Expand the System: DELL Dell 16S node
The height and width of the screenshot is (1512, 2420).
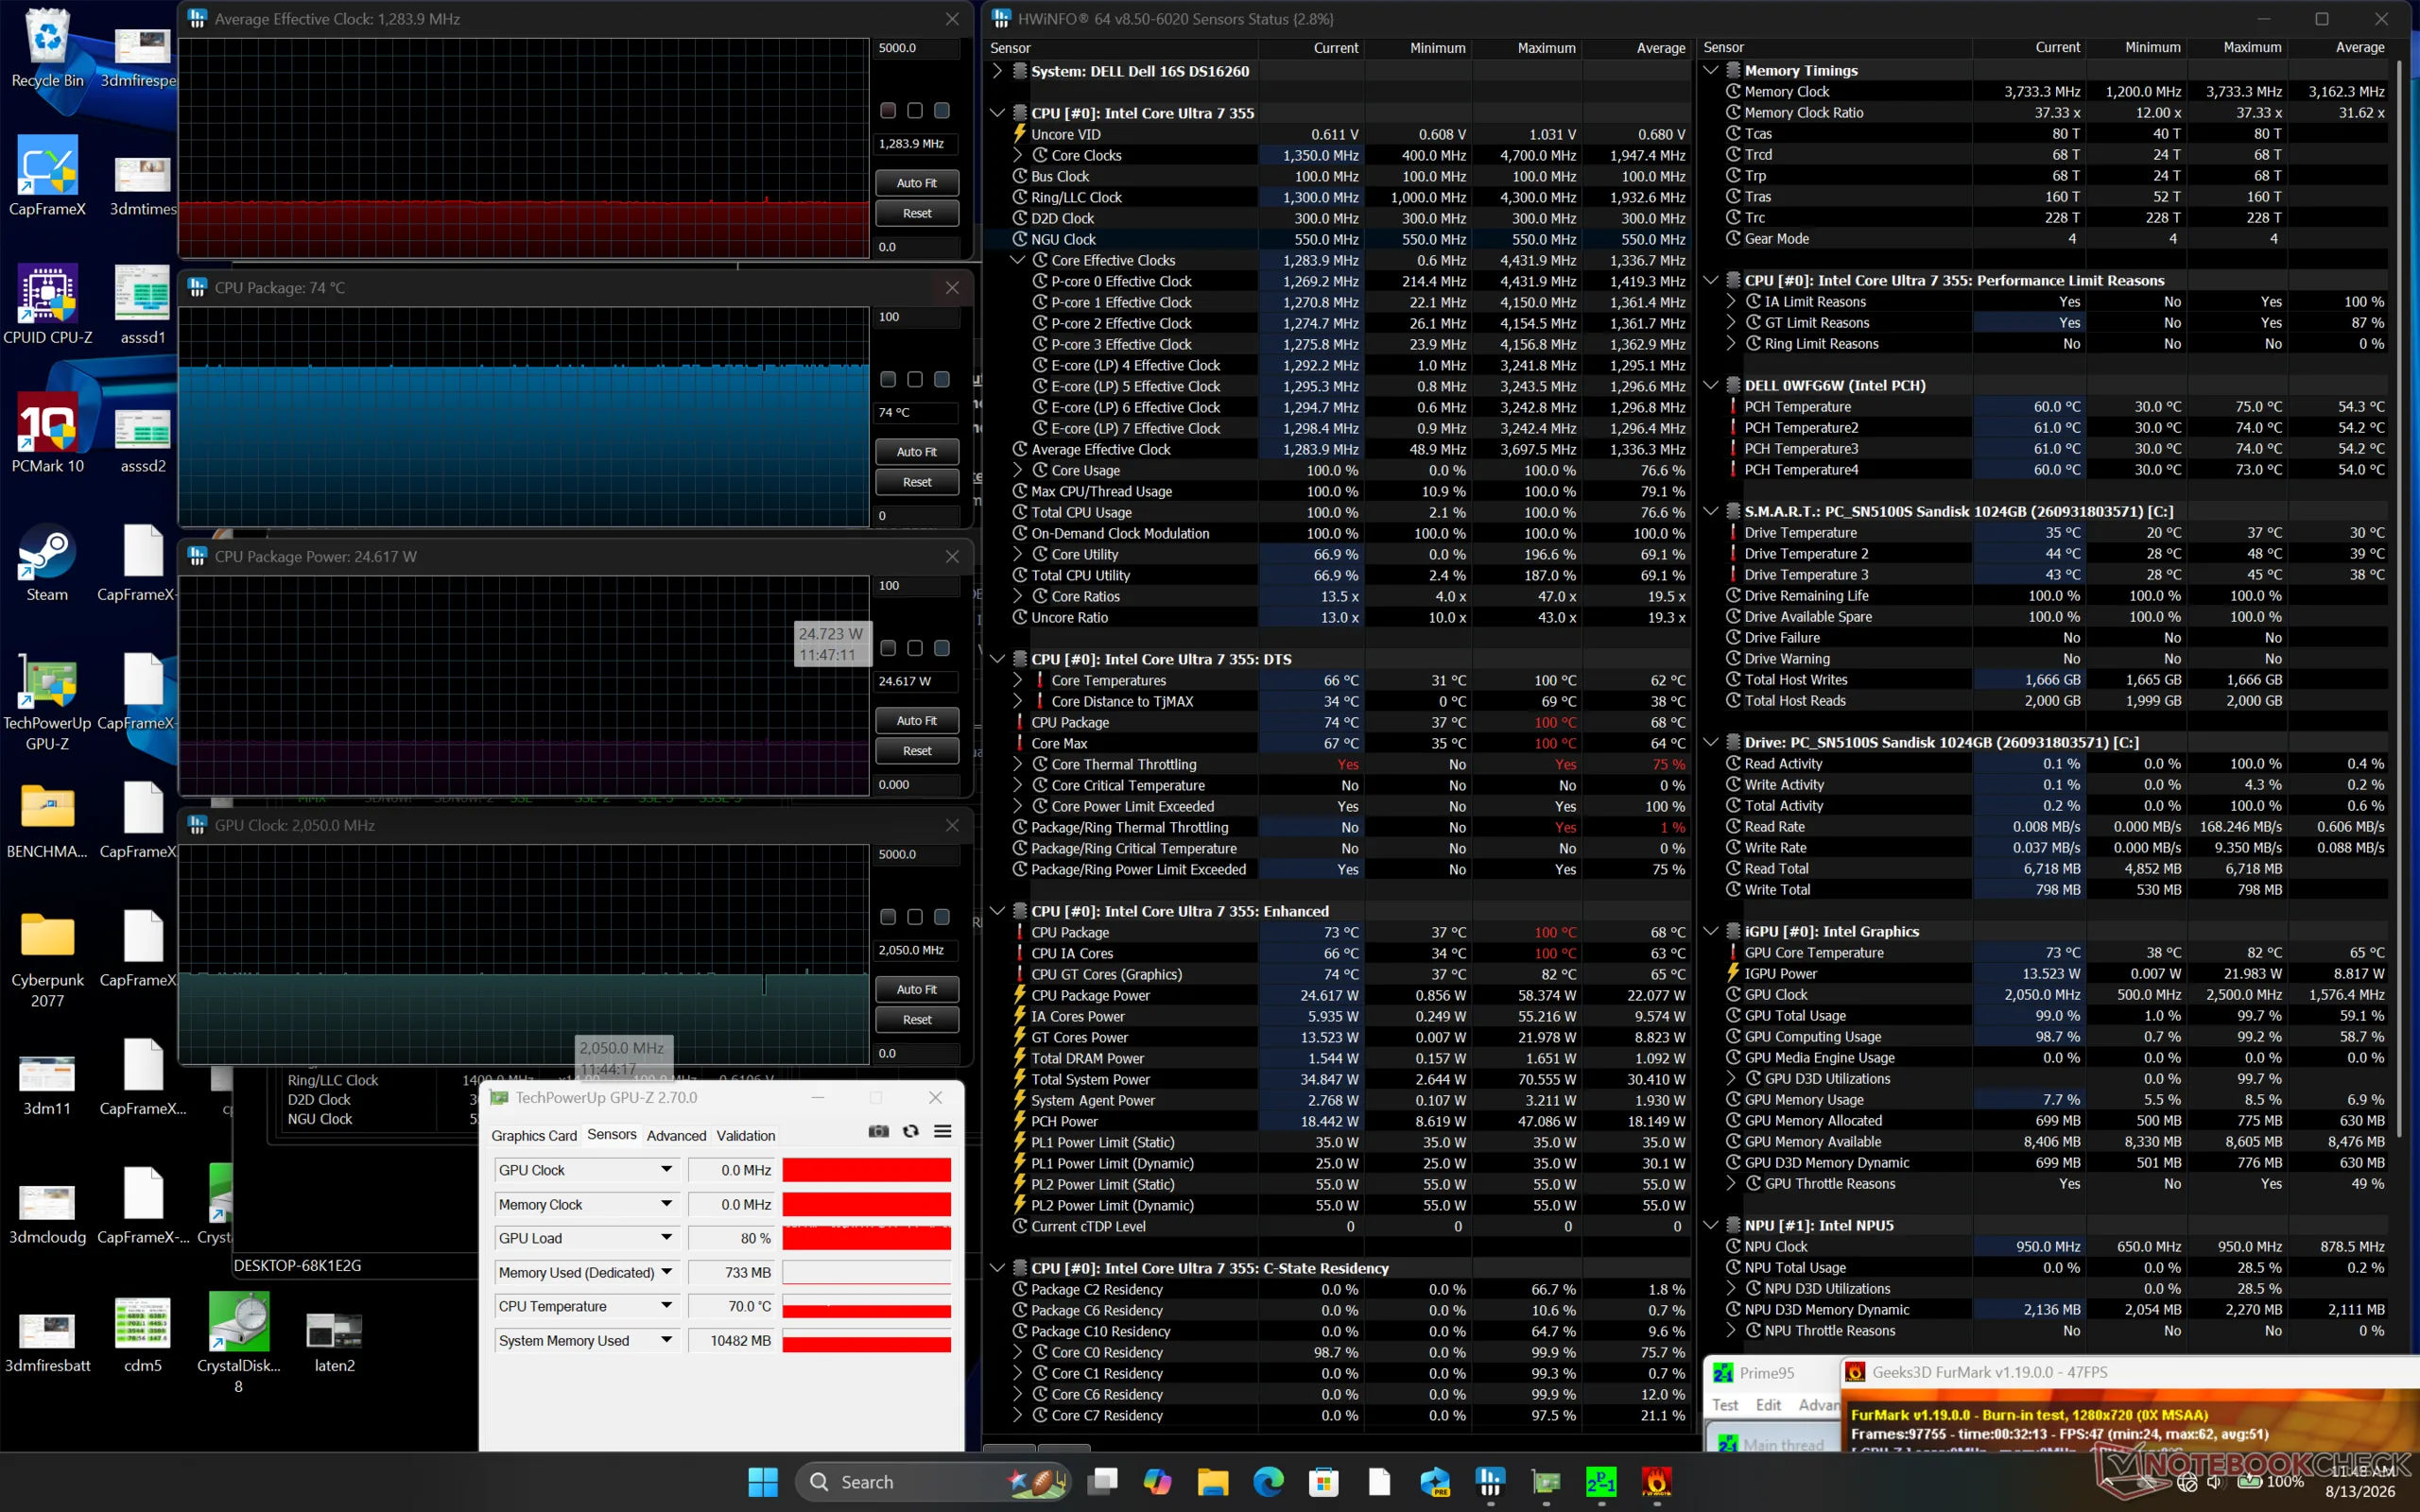(x=997, y=71)
